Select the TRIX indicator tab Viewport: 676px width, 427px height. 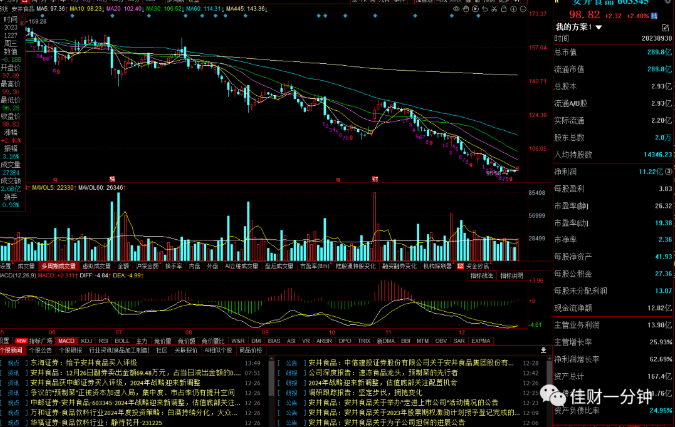pos(364,341)
